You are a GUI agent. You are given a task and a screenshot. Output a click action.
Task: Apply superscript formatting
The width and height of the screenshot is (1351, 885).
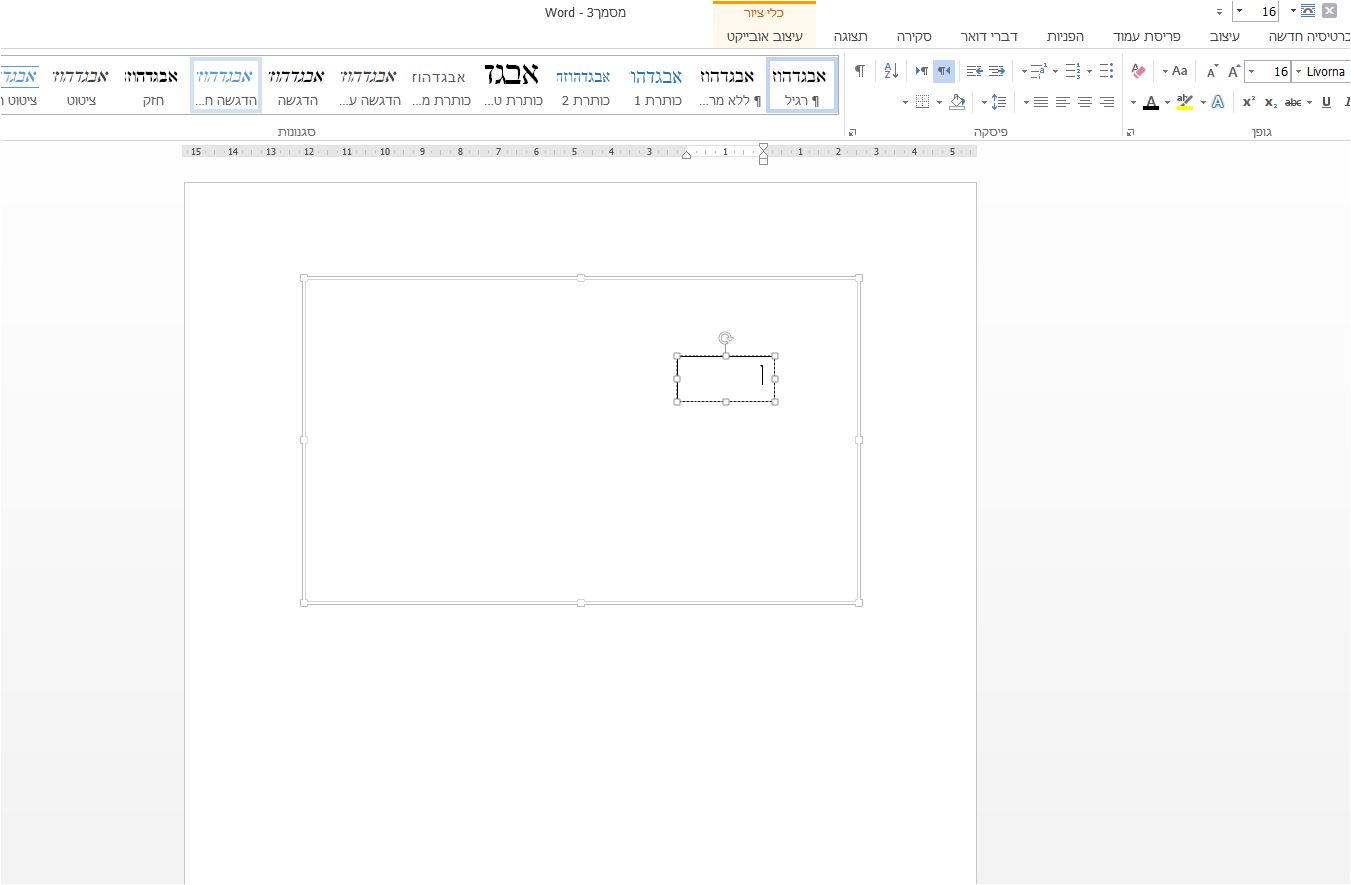pyautogui.click(x=1249, y=102)
